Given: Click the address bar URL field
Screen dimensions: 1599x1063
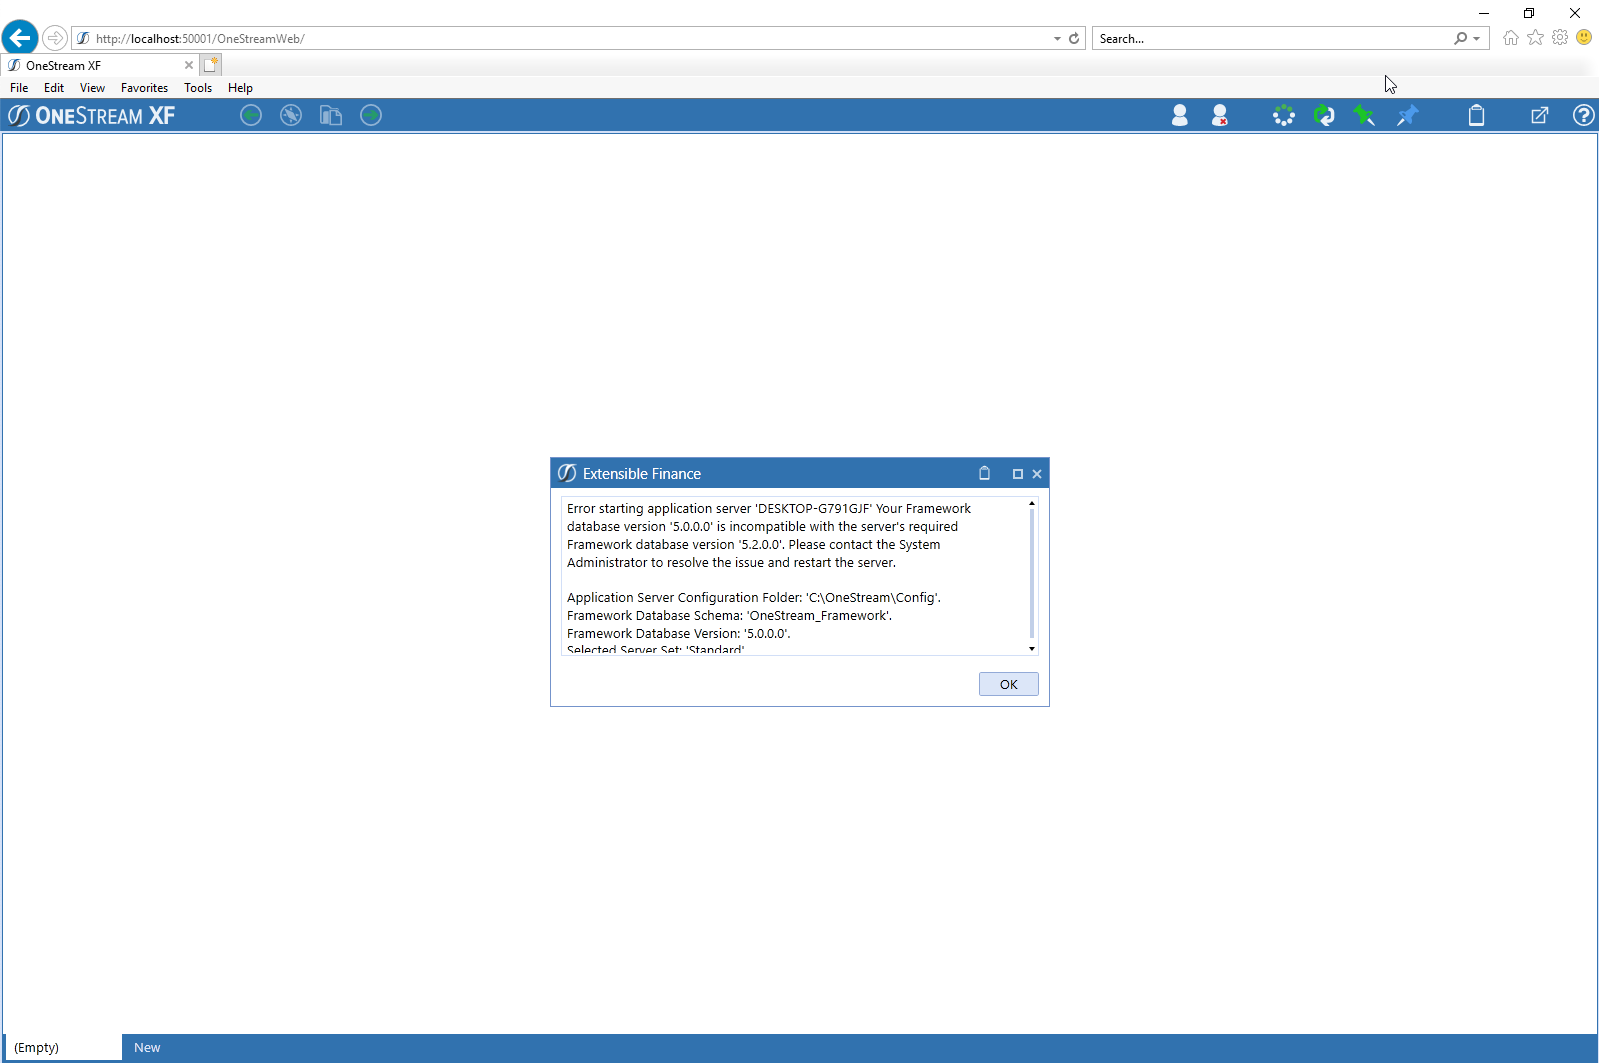Looking at the screenshot, I should point(560,38).
